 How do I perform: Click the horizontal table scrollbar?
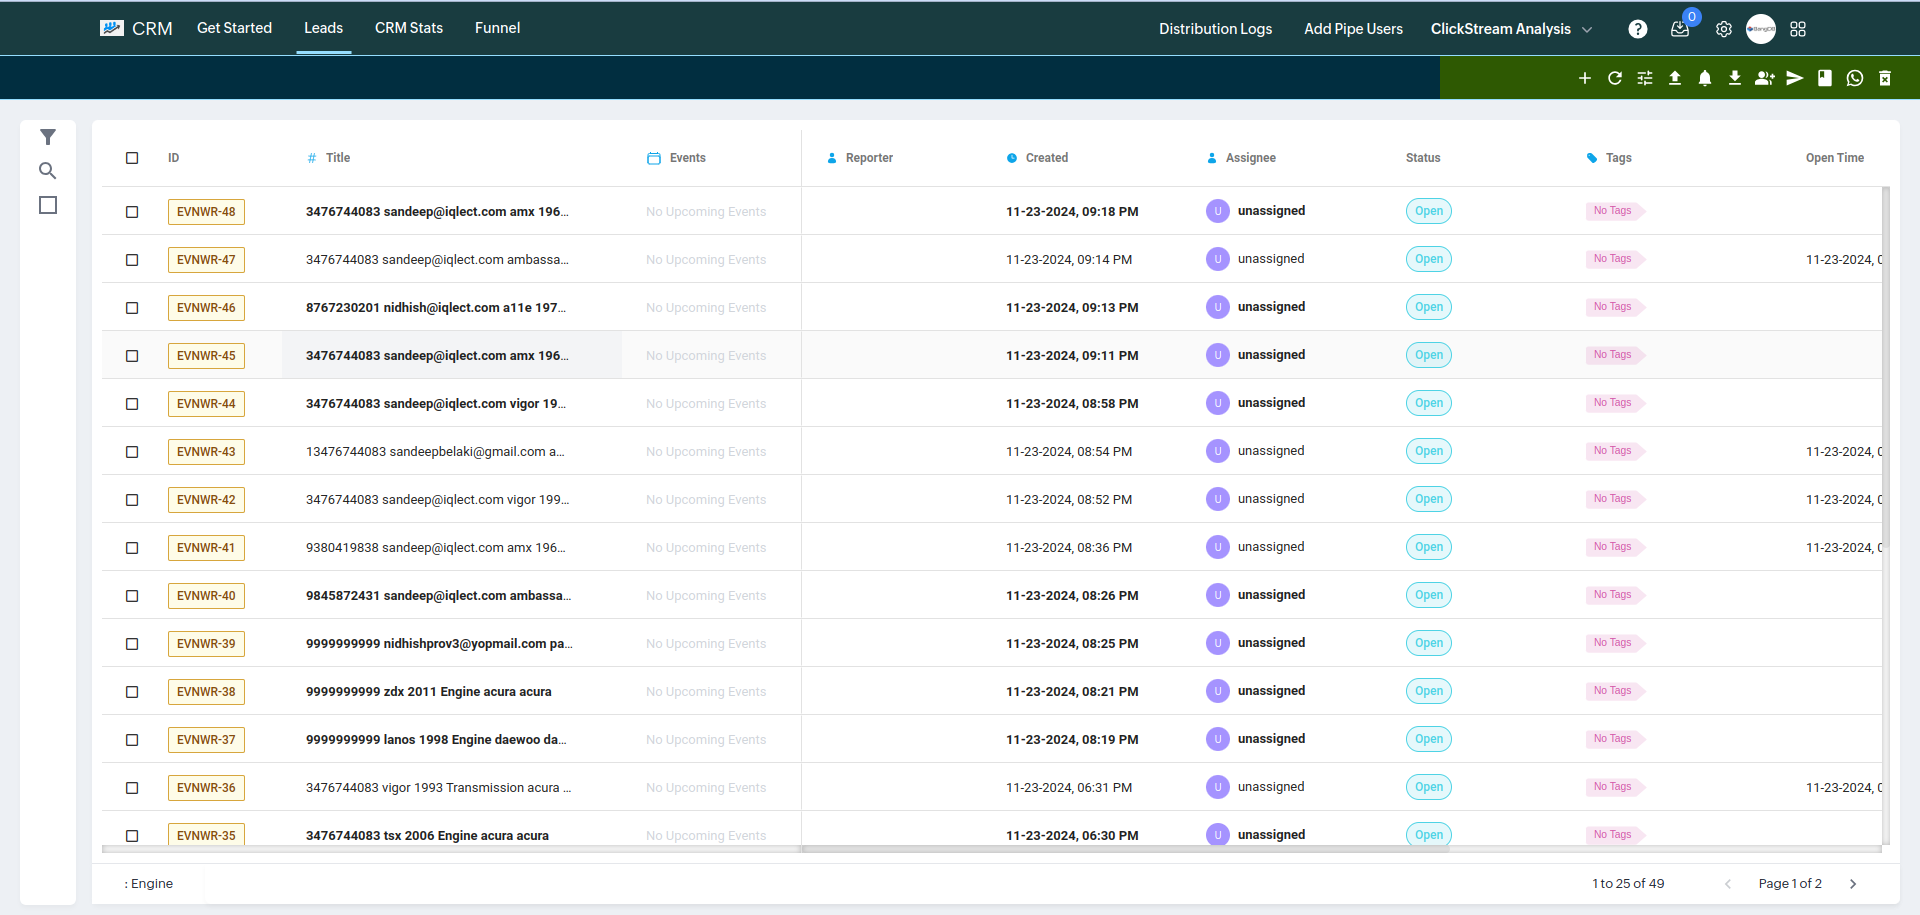point(1125,849)
